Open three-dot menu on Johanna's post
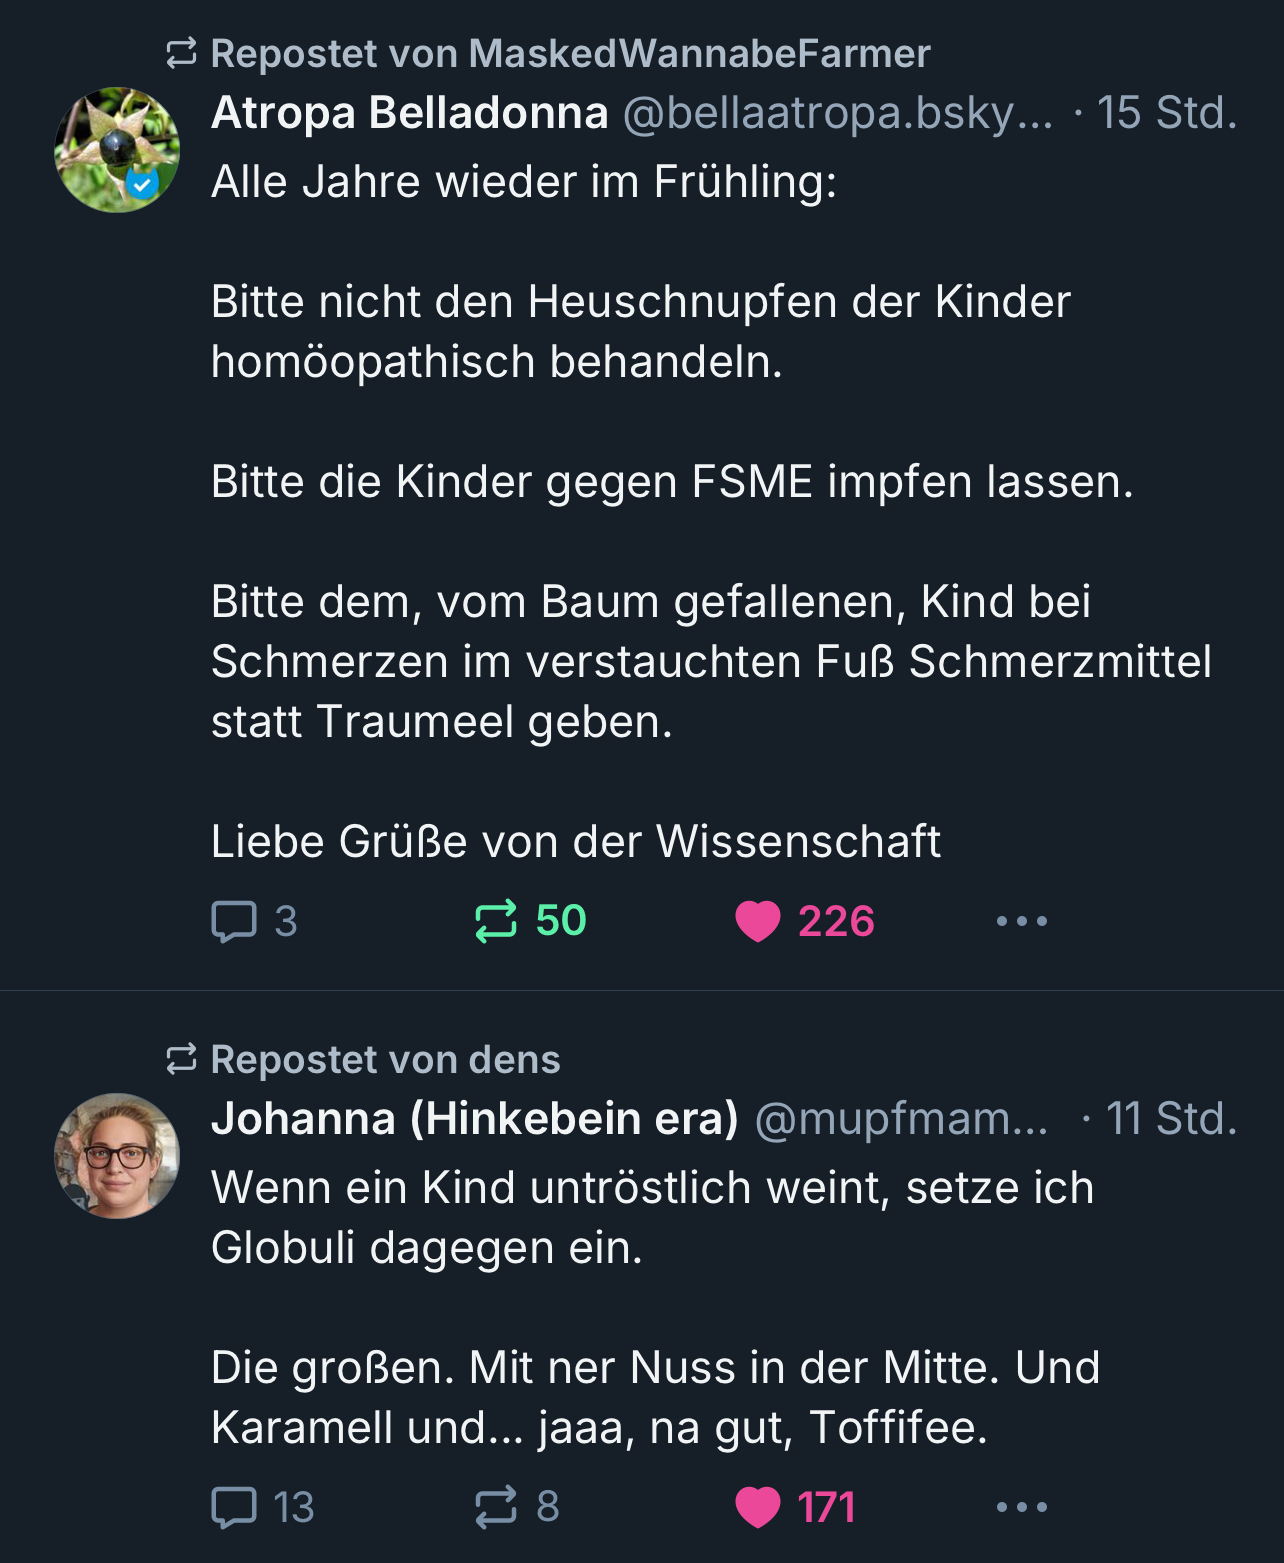 click(x=1021, y=1507)
